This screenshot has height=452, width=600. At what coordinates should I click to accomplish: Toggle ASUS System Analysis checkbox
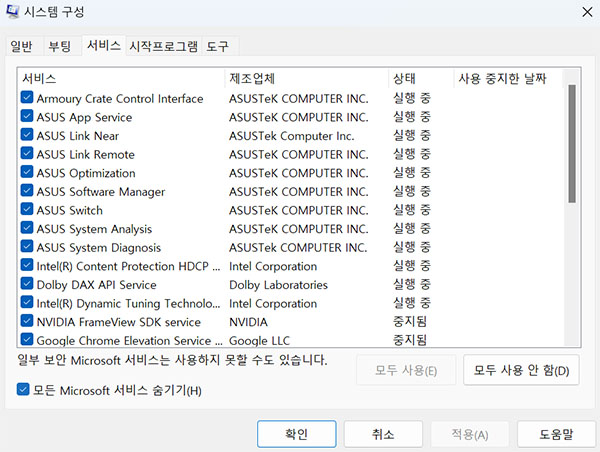pos(27,228)
